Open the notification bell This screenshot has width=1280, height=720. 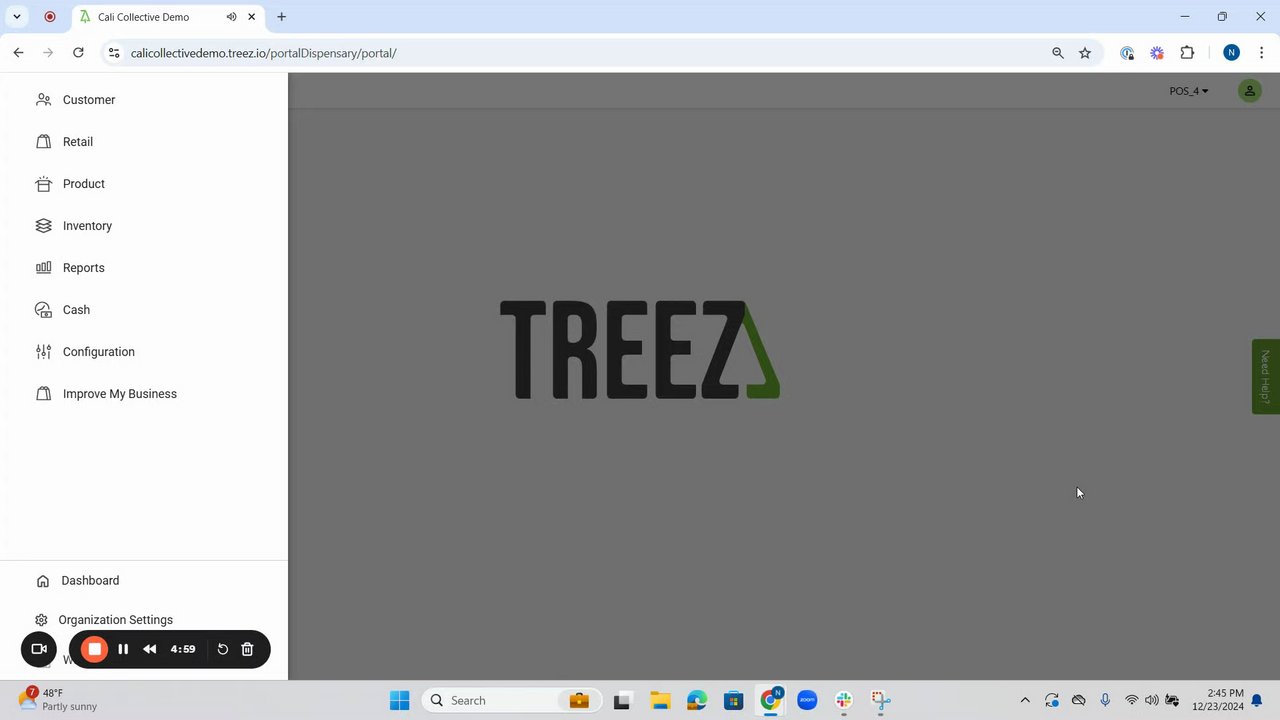tap(1258, 700)
